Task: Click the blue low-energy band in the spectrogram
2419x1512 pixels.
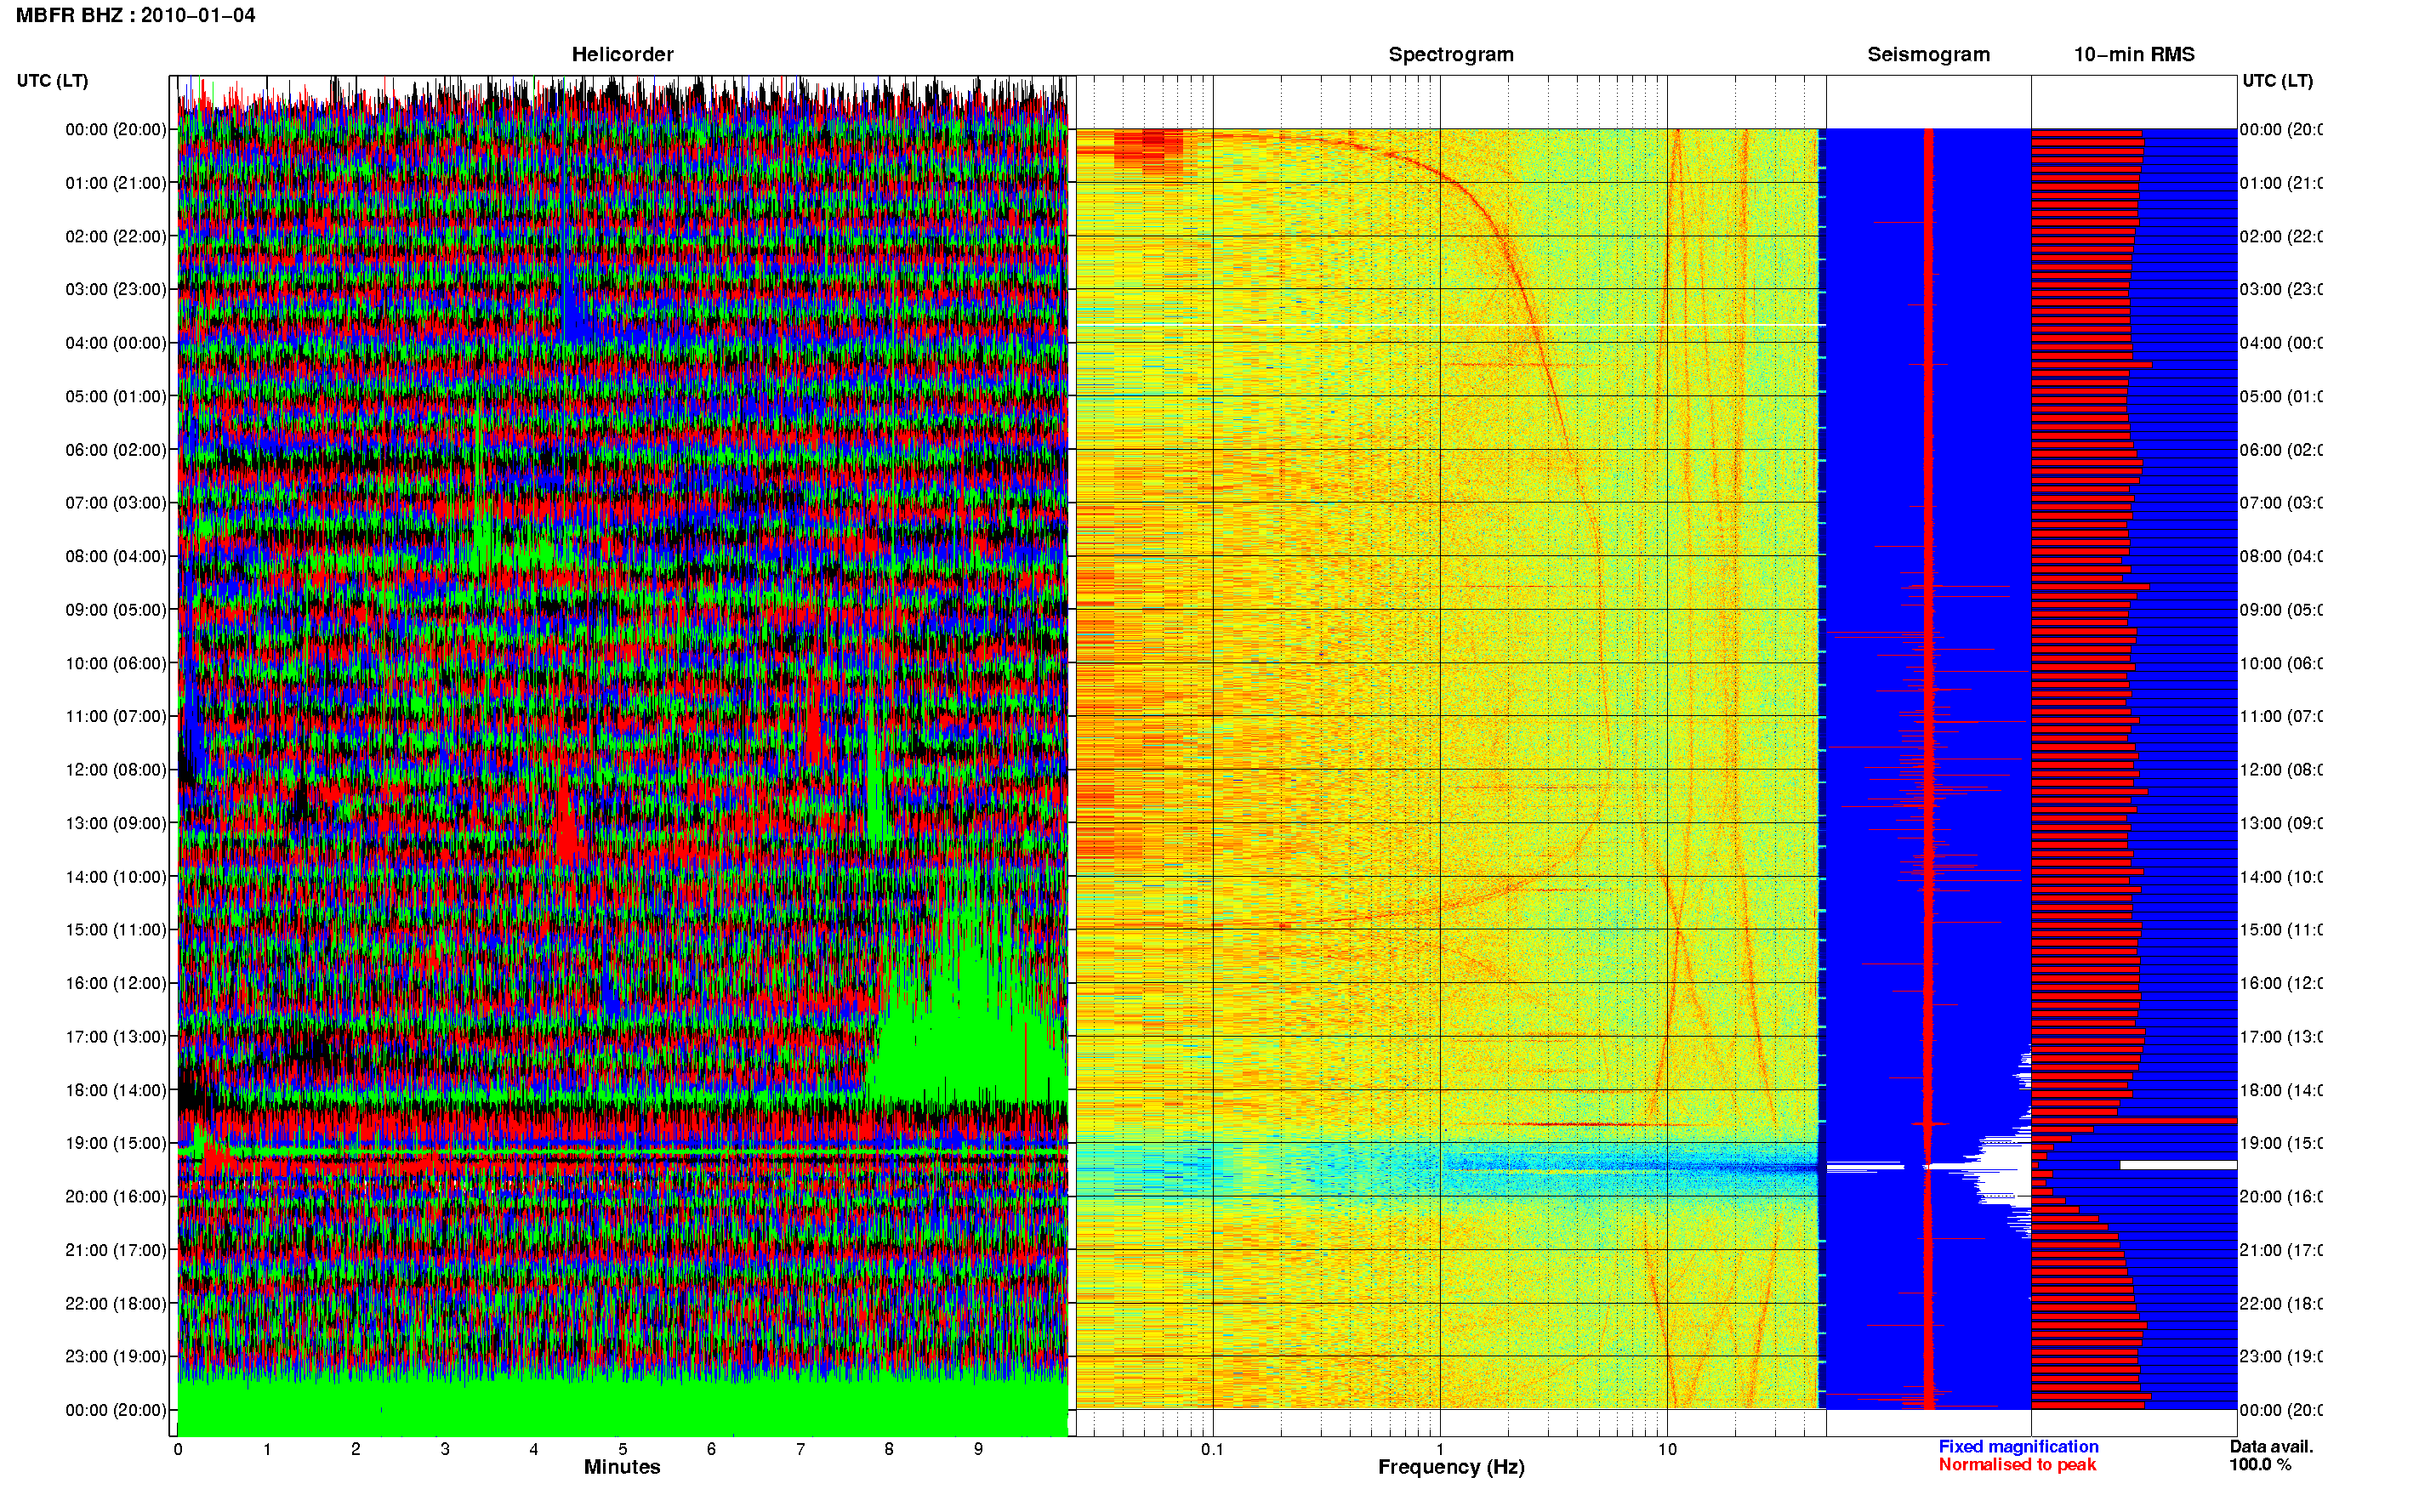Action: click(x=1447, y=1166)
